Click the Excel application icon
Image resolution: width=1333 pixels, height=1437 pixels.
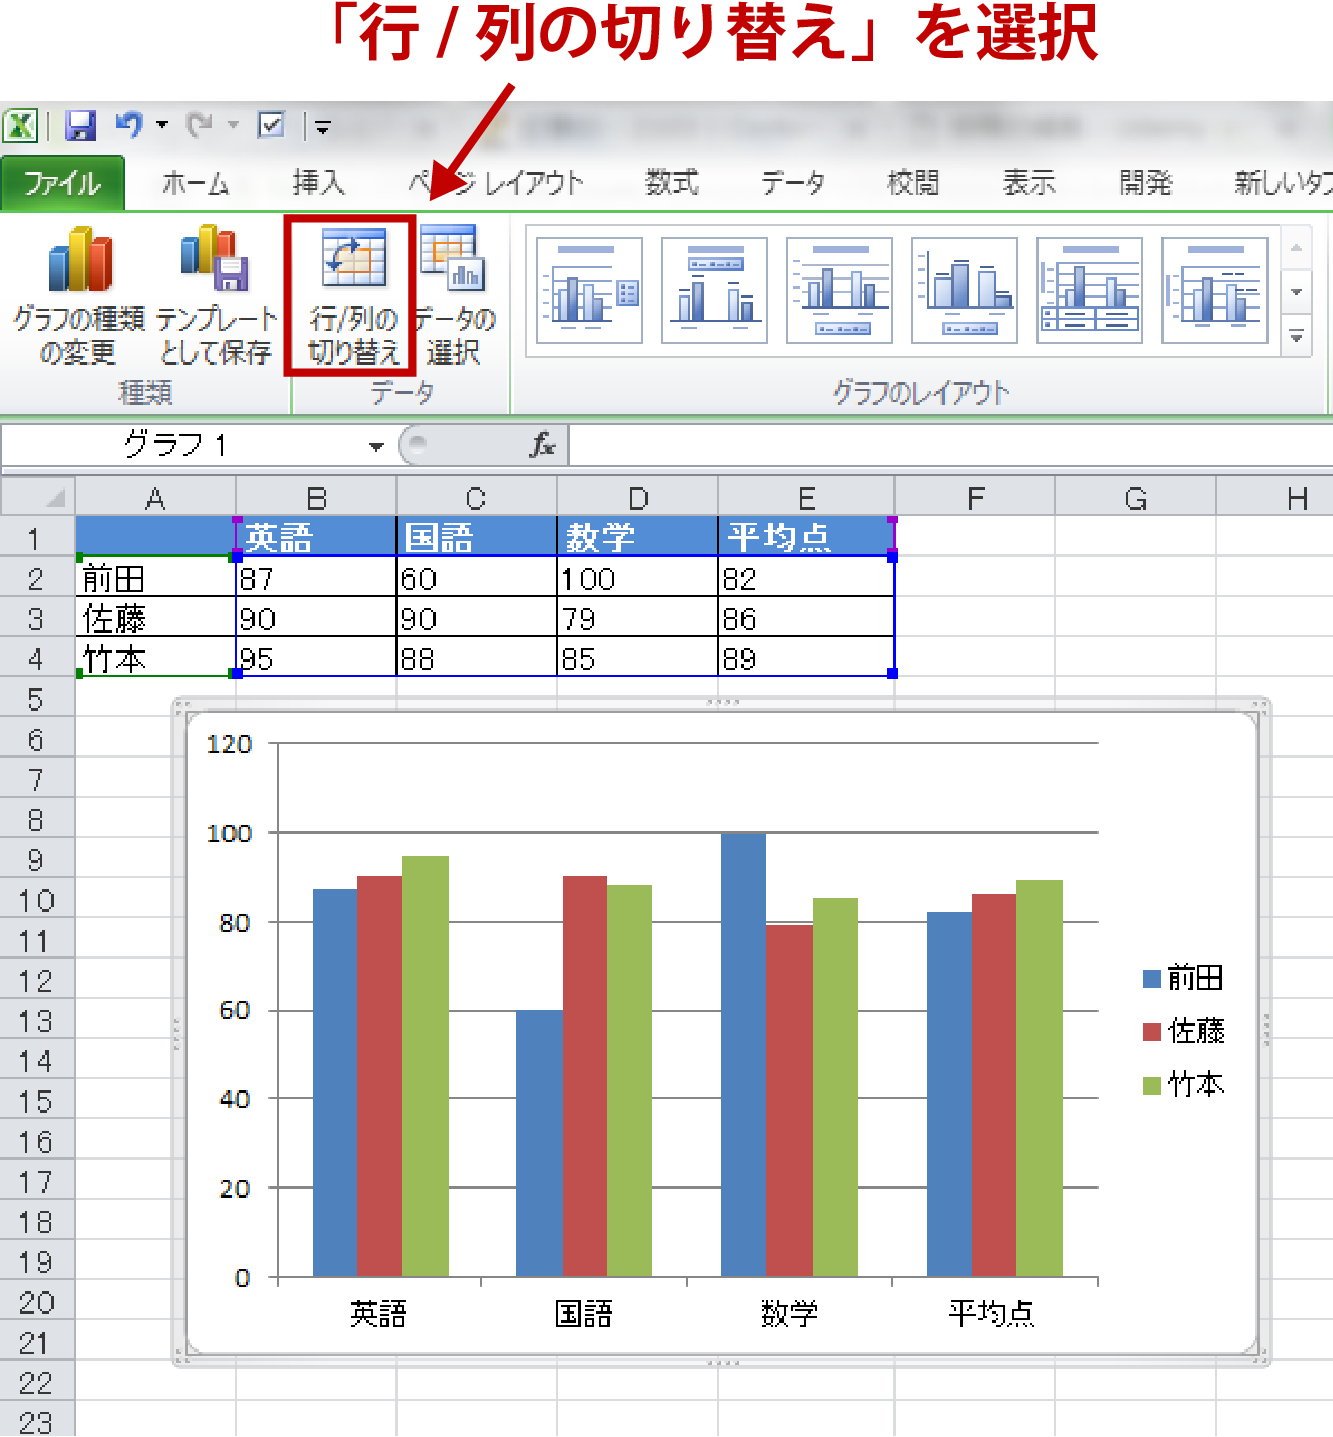point(21,126)
